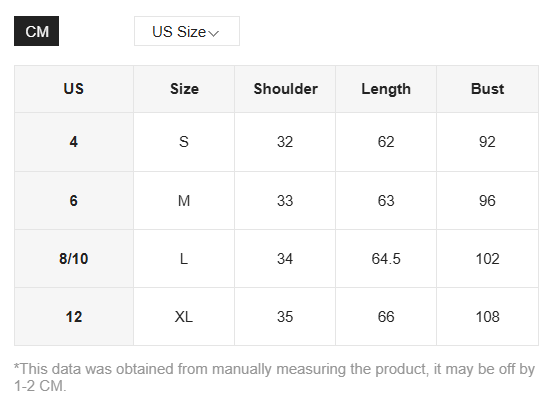
Task: Click the 64.5 length value
Action: coord(386,258)
